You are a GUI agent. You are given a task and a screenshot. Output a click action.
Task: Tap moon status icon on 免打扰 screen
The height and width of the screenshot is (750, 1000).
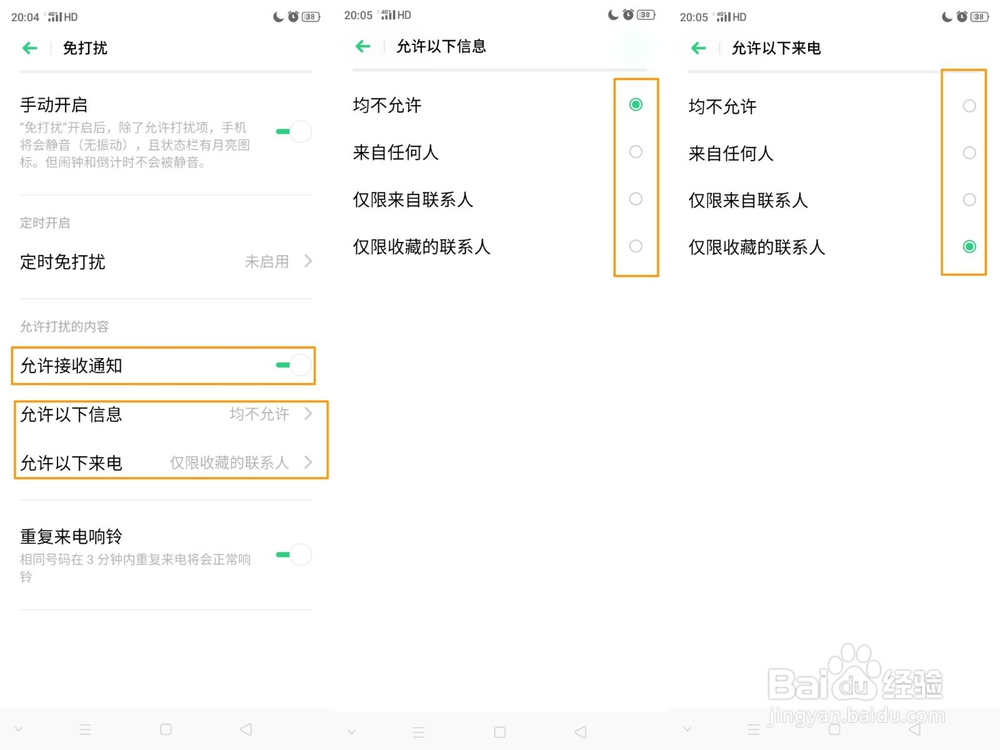tap(278, 17)
